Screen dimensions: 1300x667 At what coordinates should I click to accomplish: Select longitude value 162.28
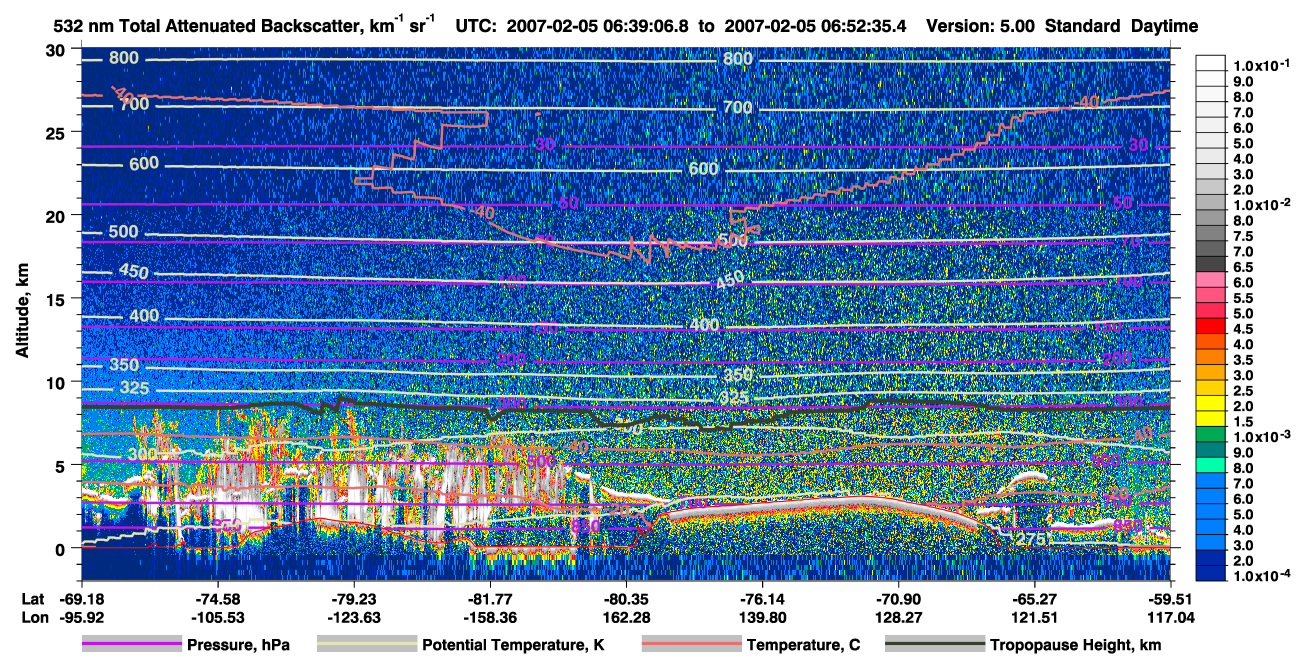[626, 618]
